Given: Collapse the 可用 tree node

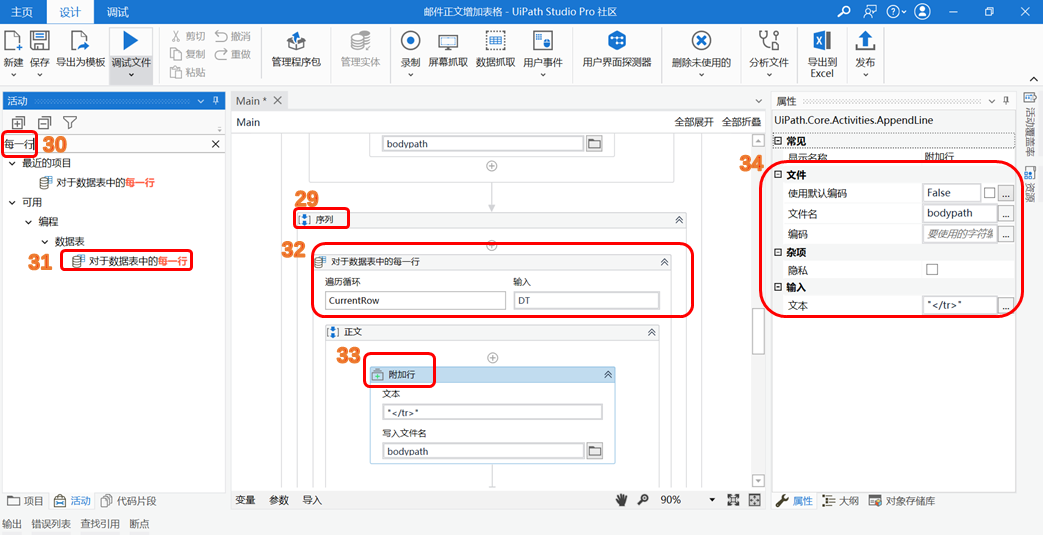Looking at the screenshot, I should coord(13,202).
